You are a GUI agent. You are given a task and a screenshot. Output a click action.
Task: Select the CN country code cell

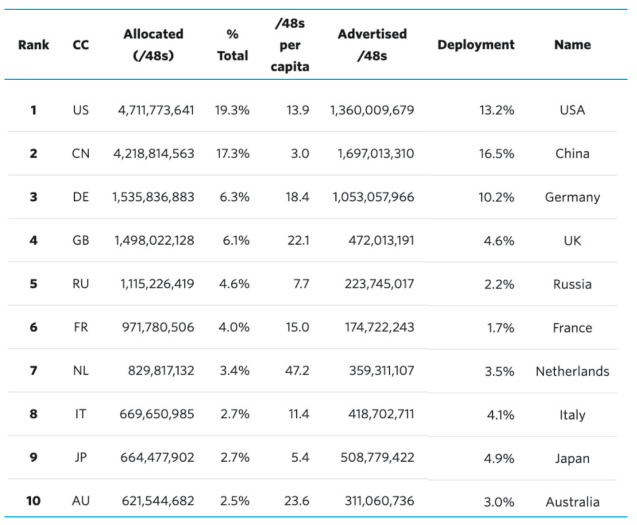click(80, 154)
